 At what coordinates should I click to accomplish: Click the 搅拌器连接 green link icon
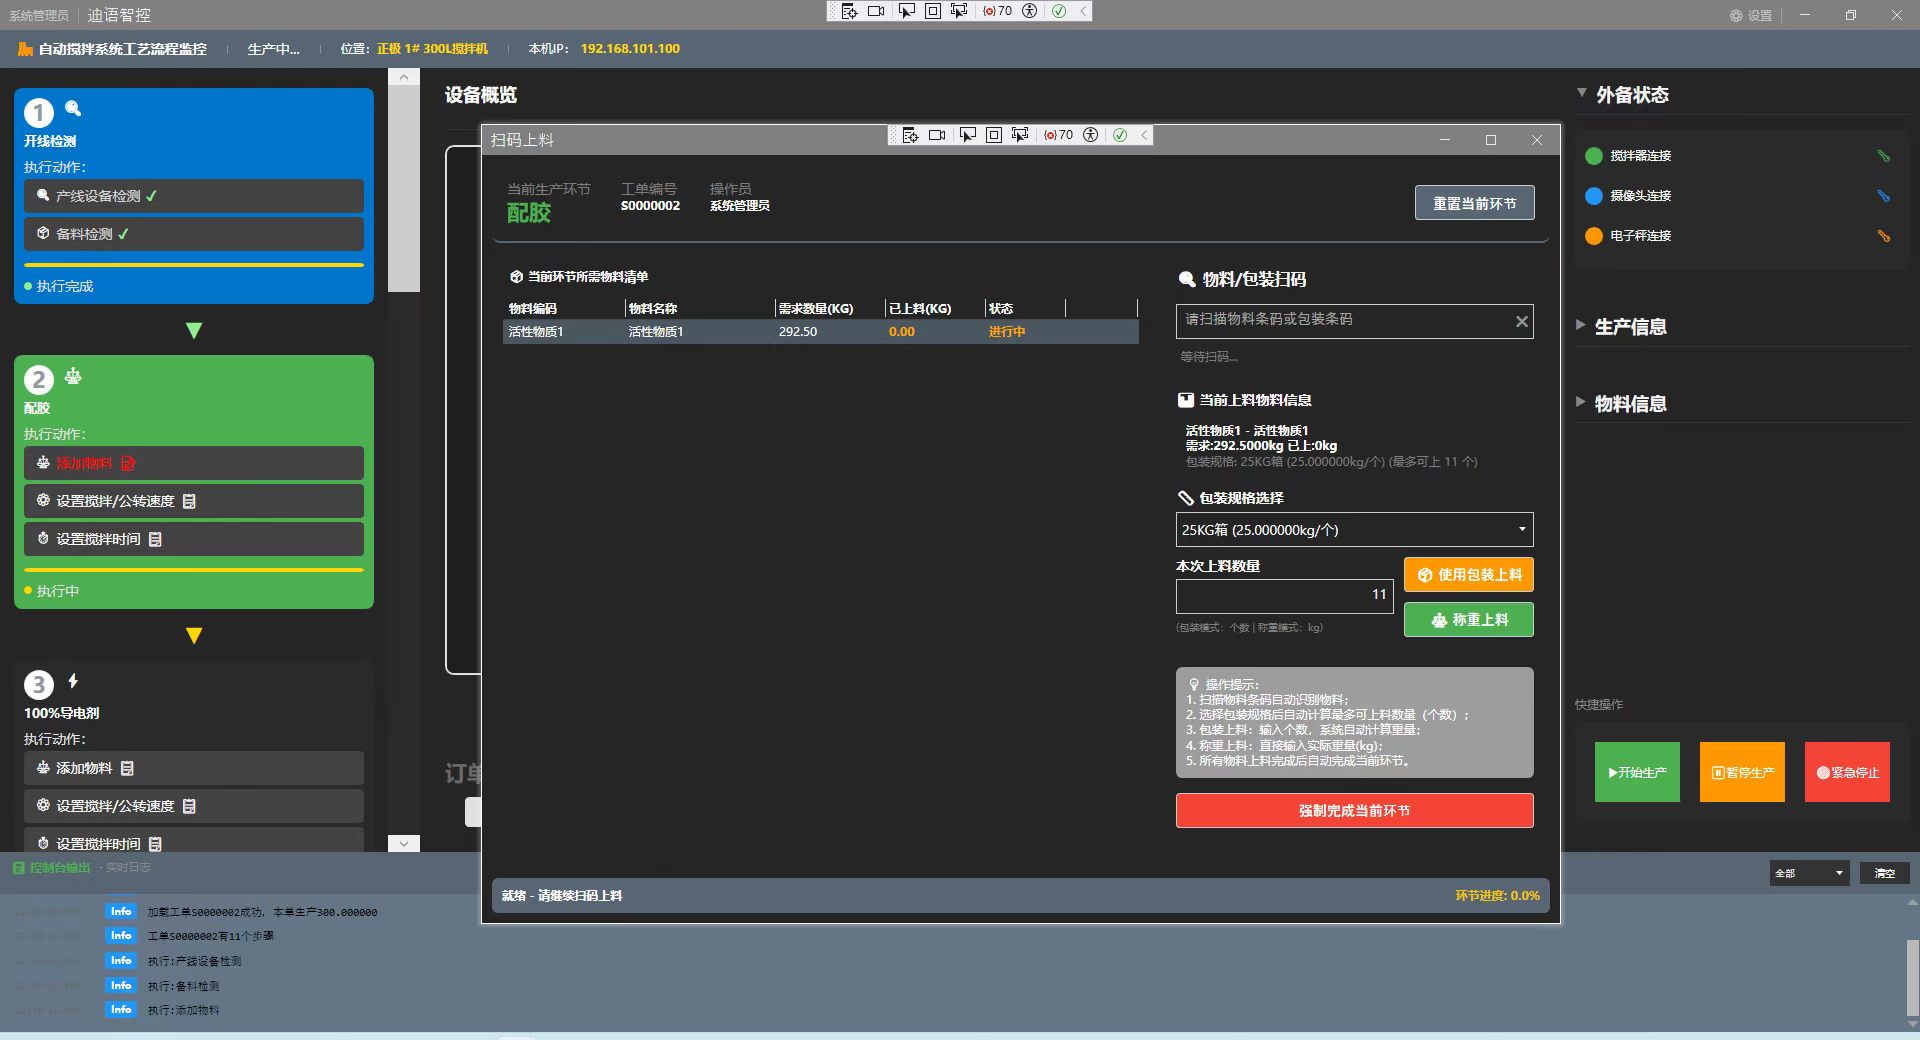coord(1883,156)
